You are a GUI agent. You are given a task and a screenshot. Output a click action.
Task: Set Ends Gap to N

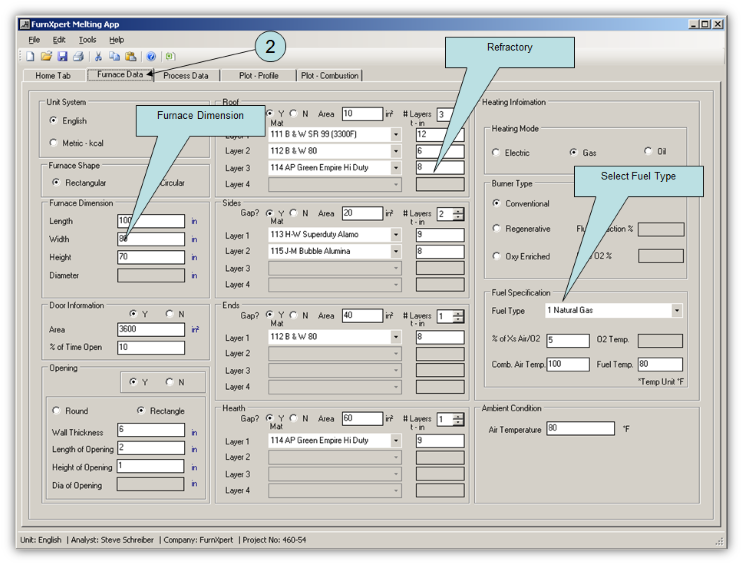294,315
